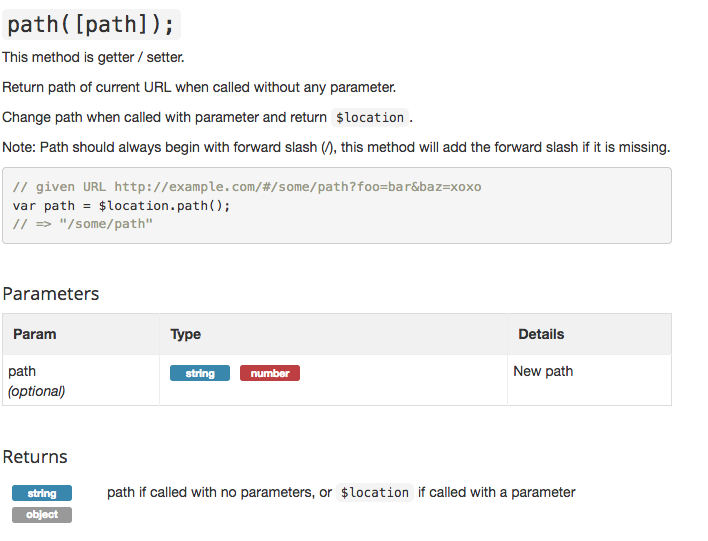Click the Returns section heading
Viewport: 708px width, 541px height.
click(35, 457)
